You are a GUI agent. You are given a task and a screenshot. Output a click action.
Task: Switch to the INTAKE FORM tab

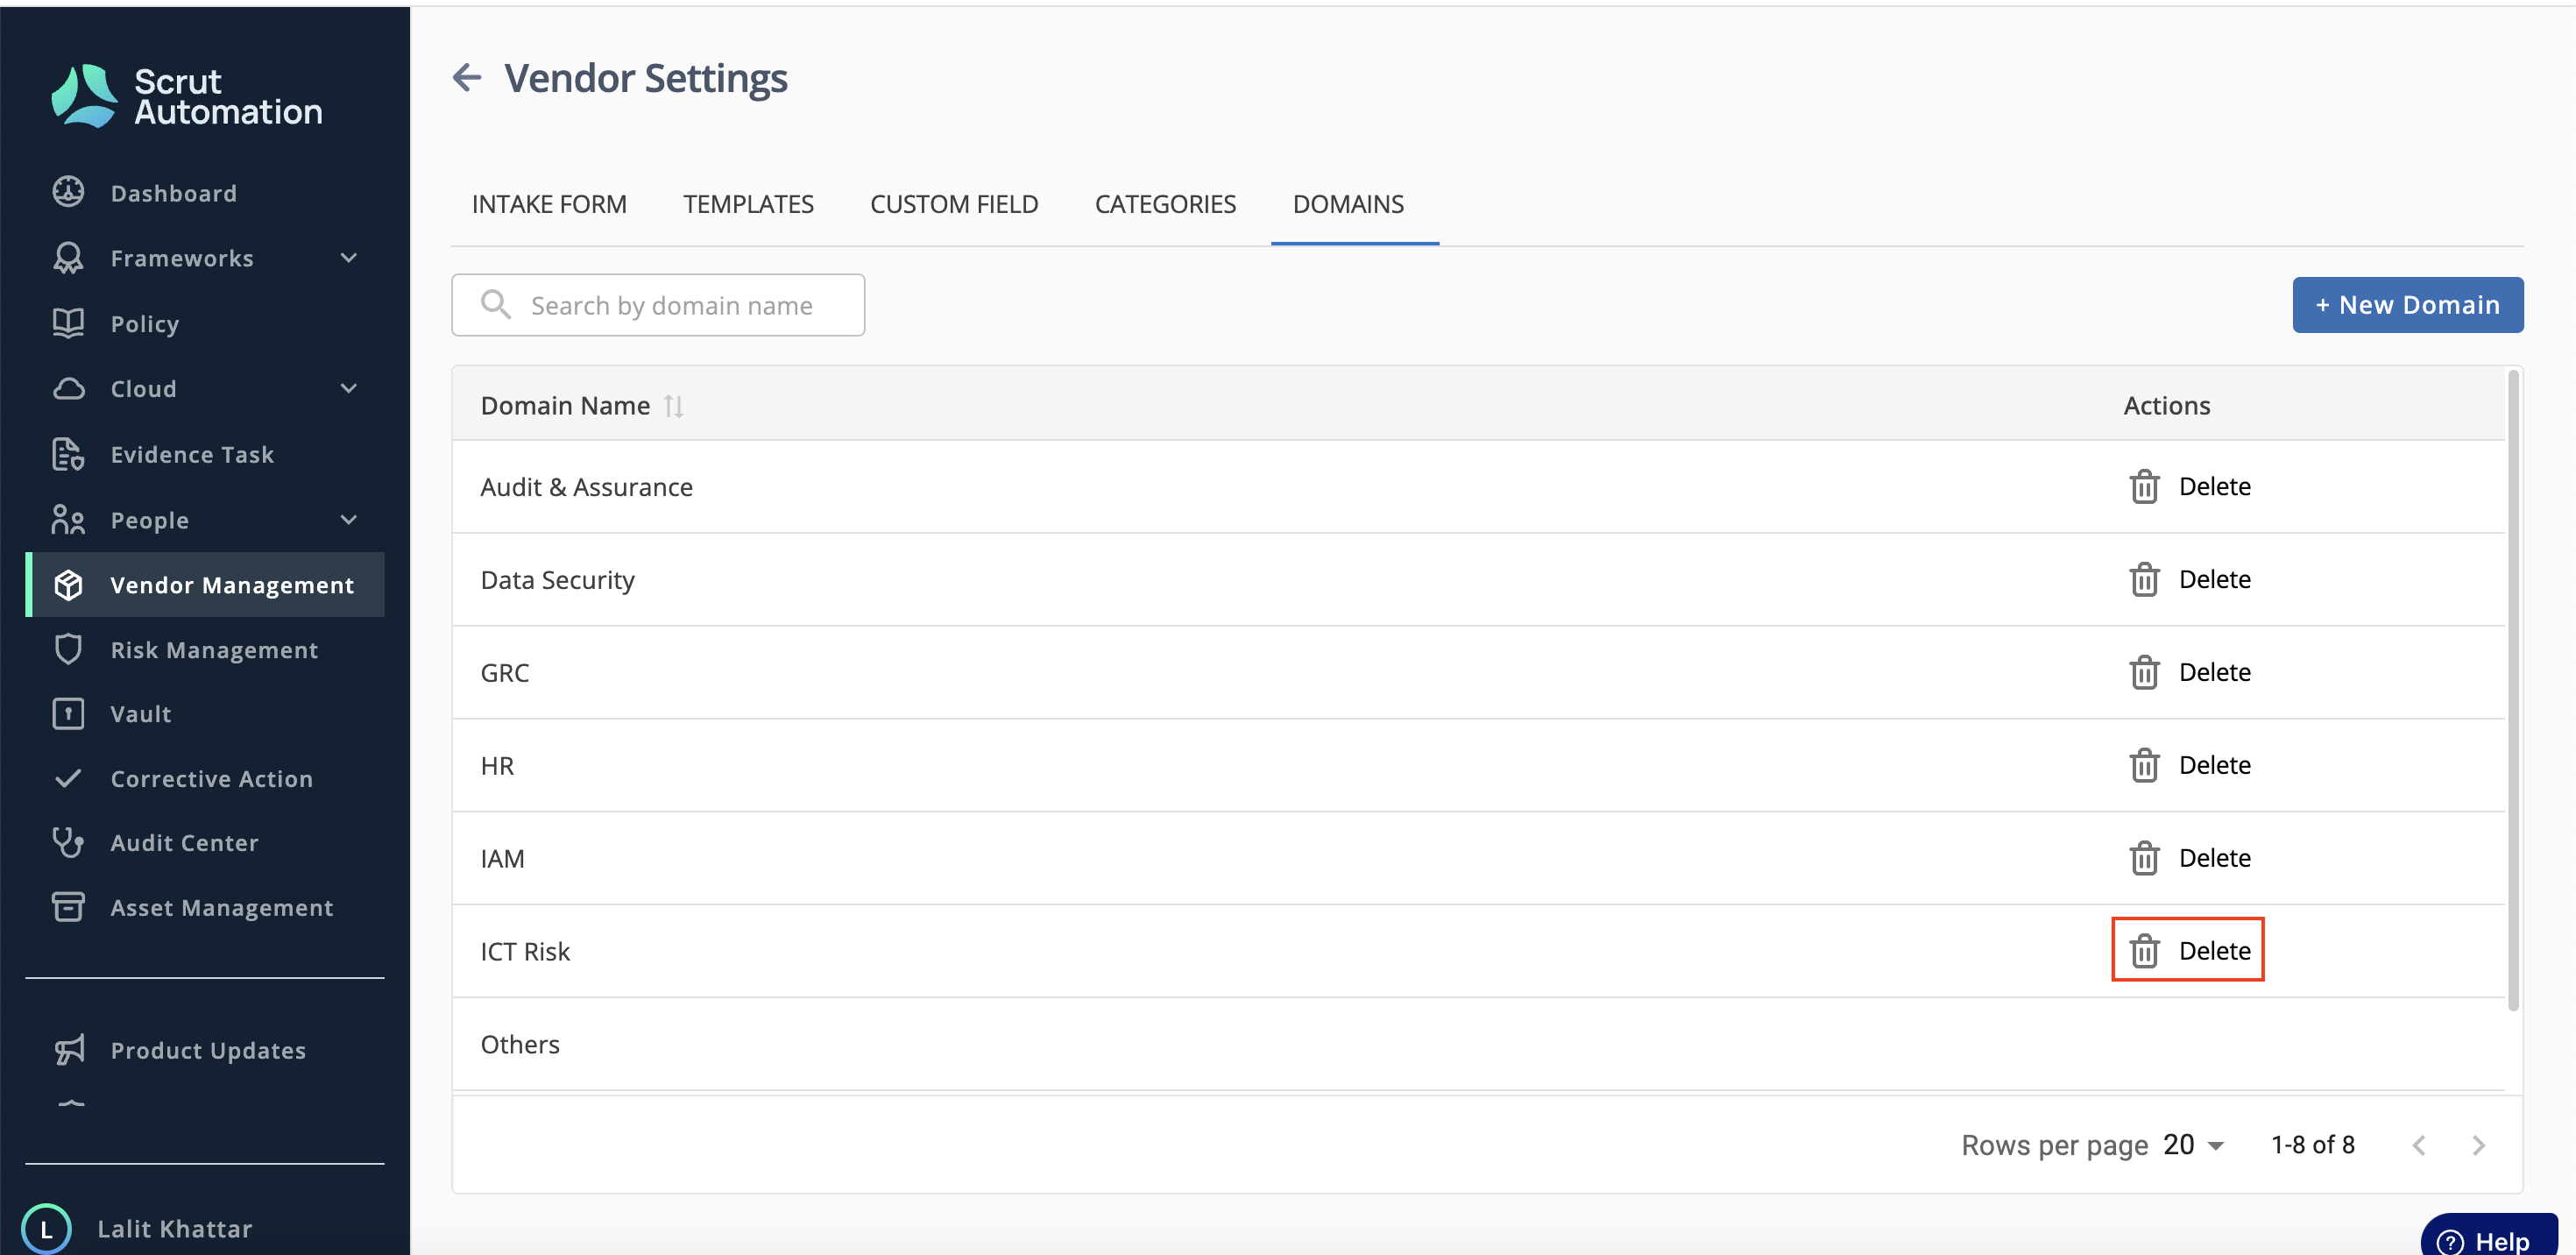click(549, 204)
